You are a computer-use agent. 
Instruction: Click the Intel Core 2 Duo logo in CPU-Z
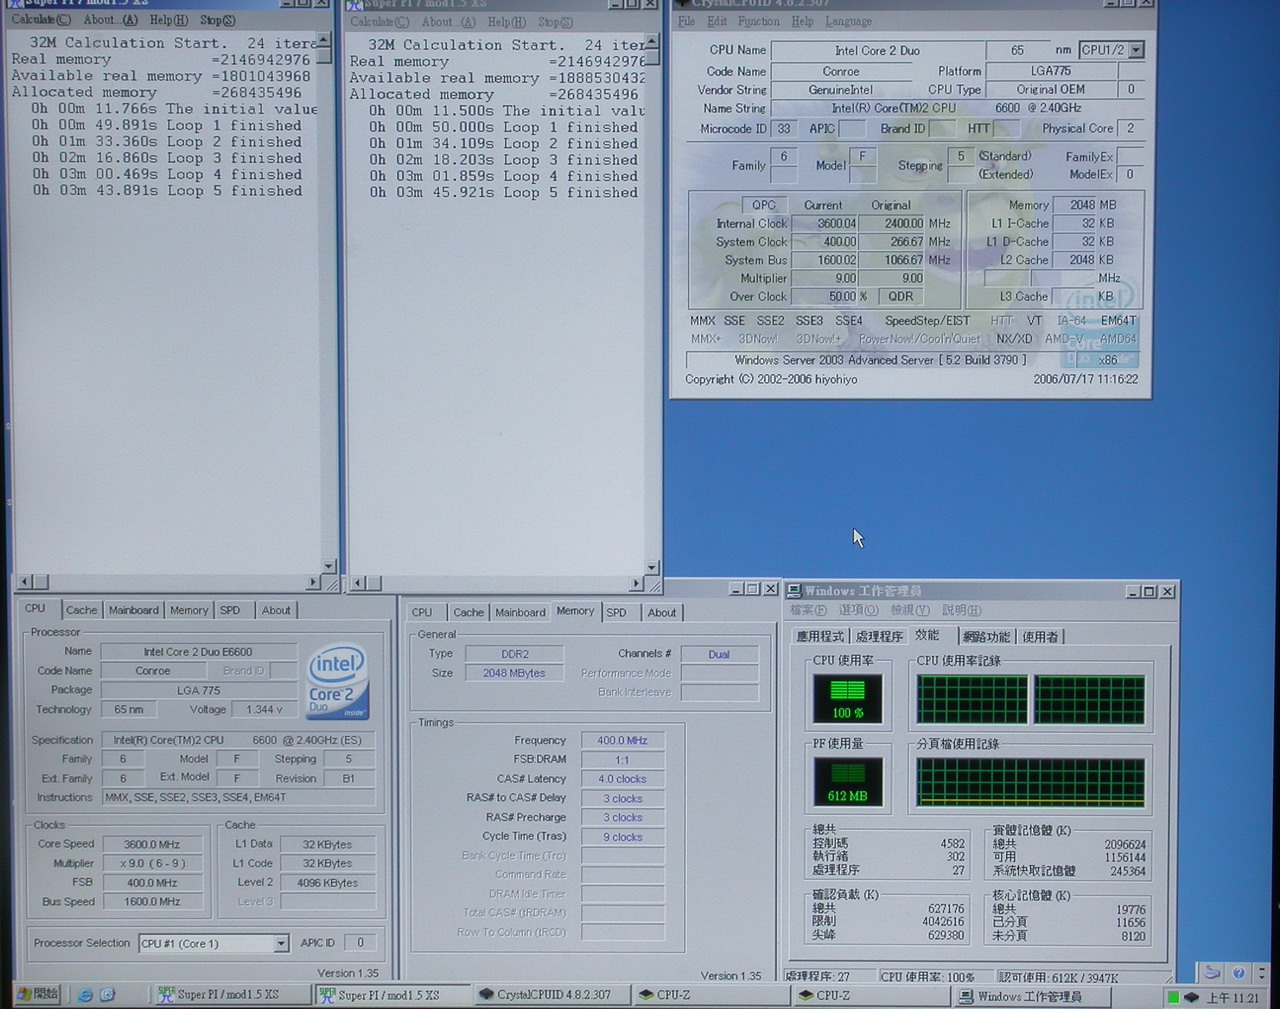(x=337, y=680)
